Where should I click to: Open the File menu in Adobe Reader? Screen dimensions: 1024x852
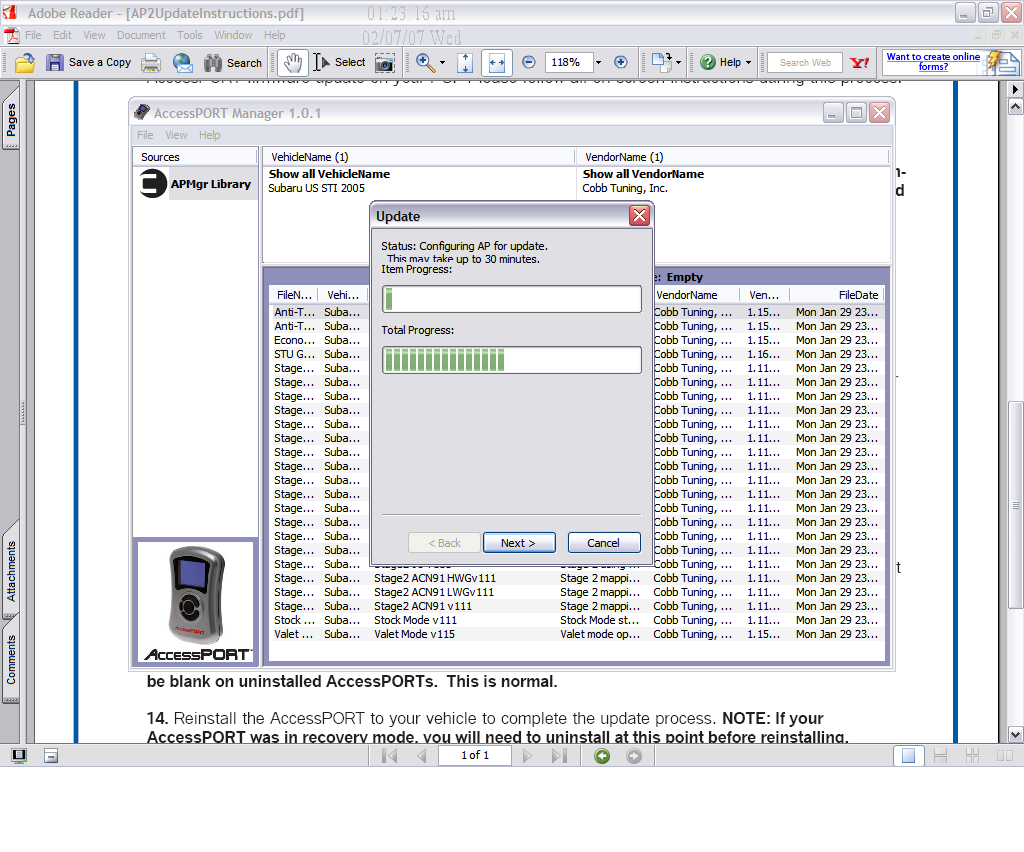click(x=33, y=35)
